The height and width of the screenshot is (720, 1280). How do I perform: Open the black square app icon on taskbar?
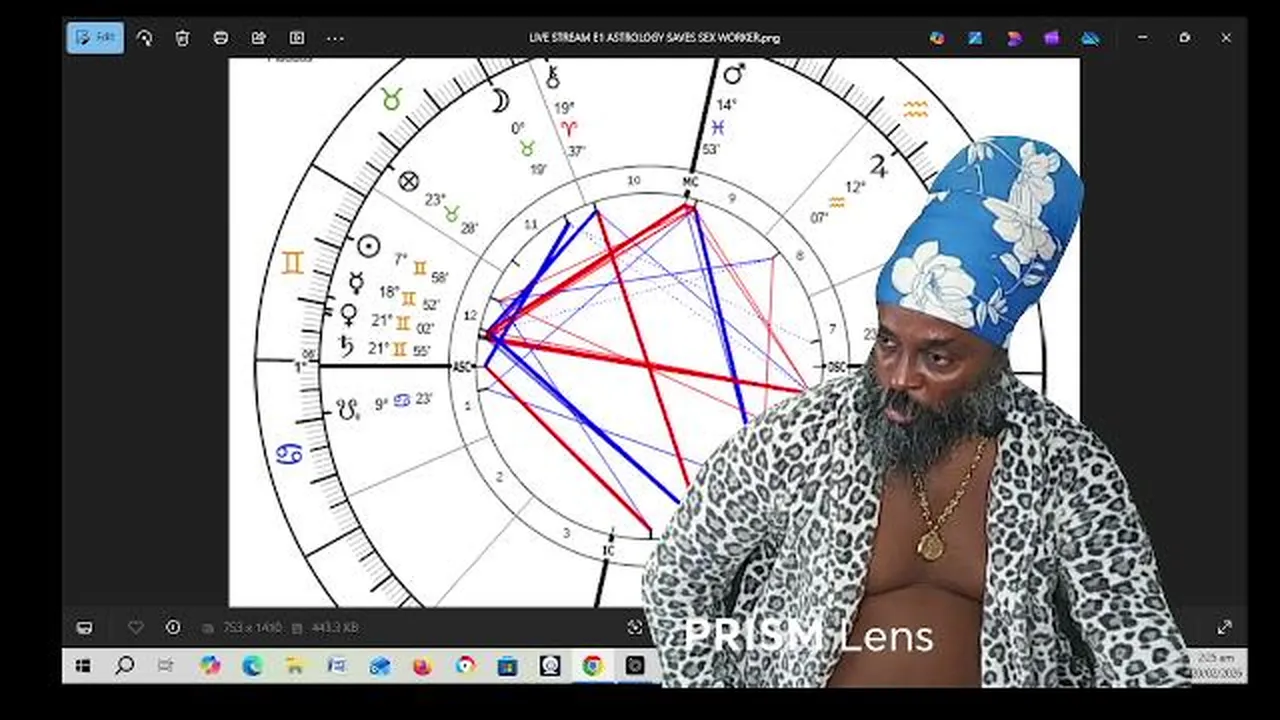tap(635, 666)
